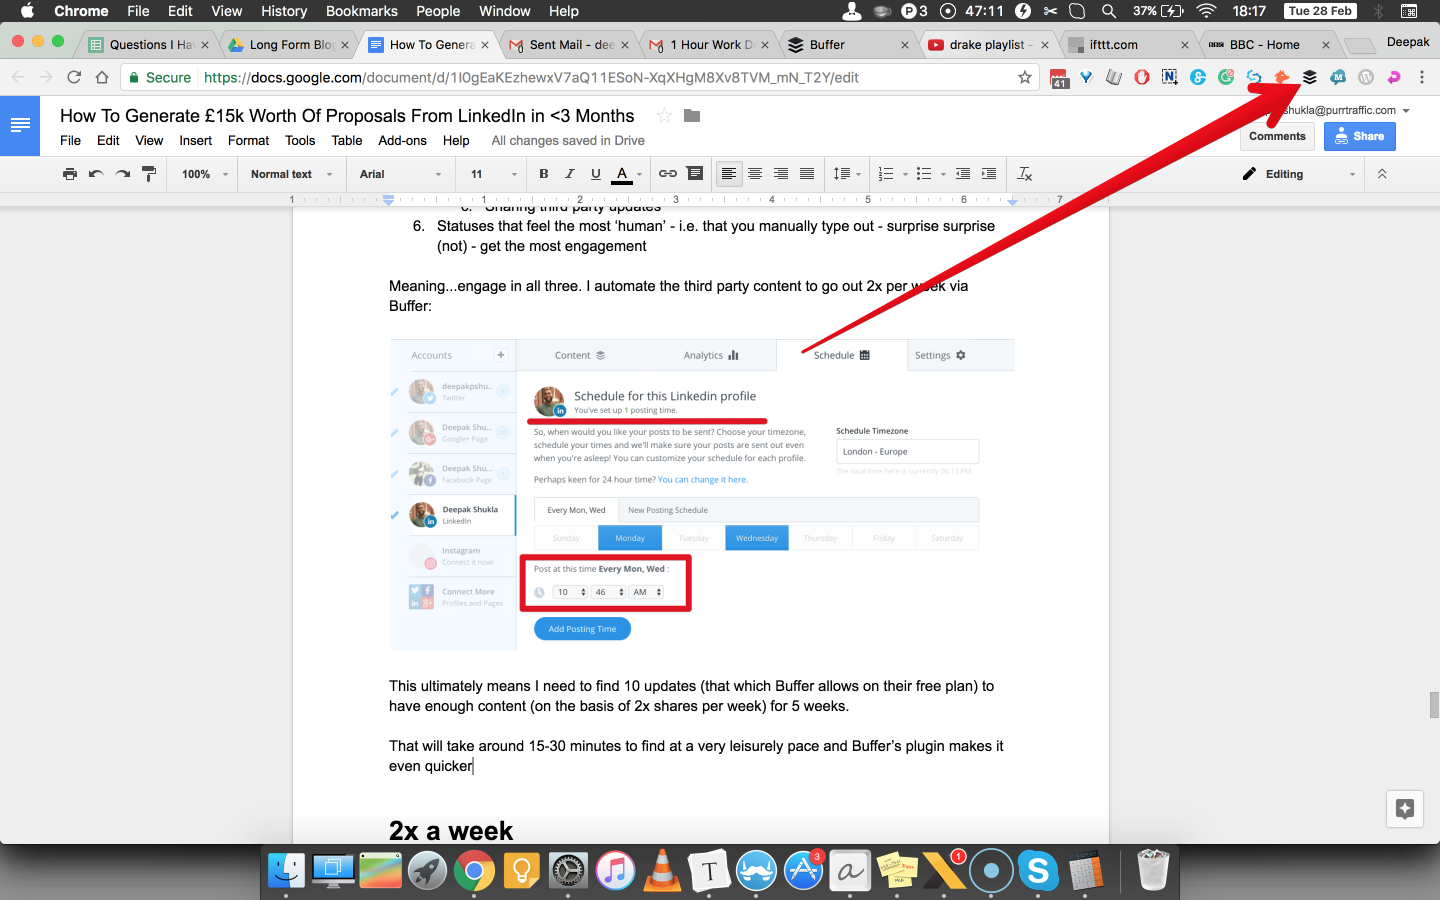The height and width of the screenshot is (900, 1440).
Task: Toggle underline formatting
Action: click(x=595, y=174)
